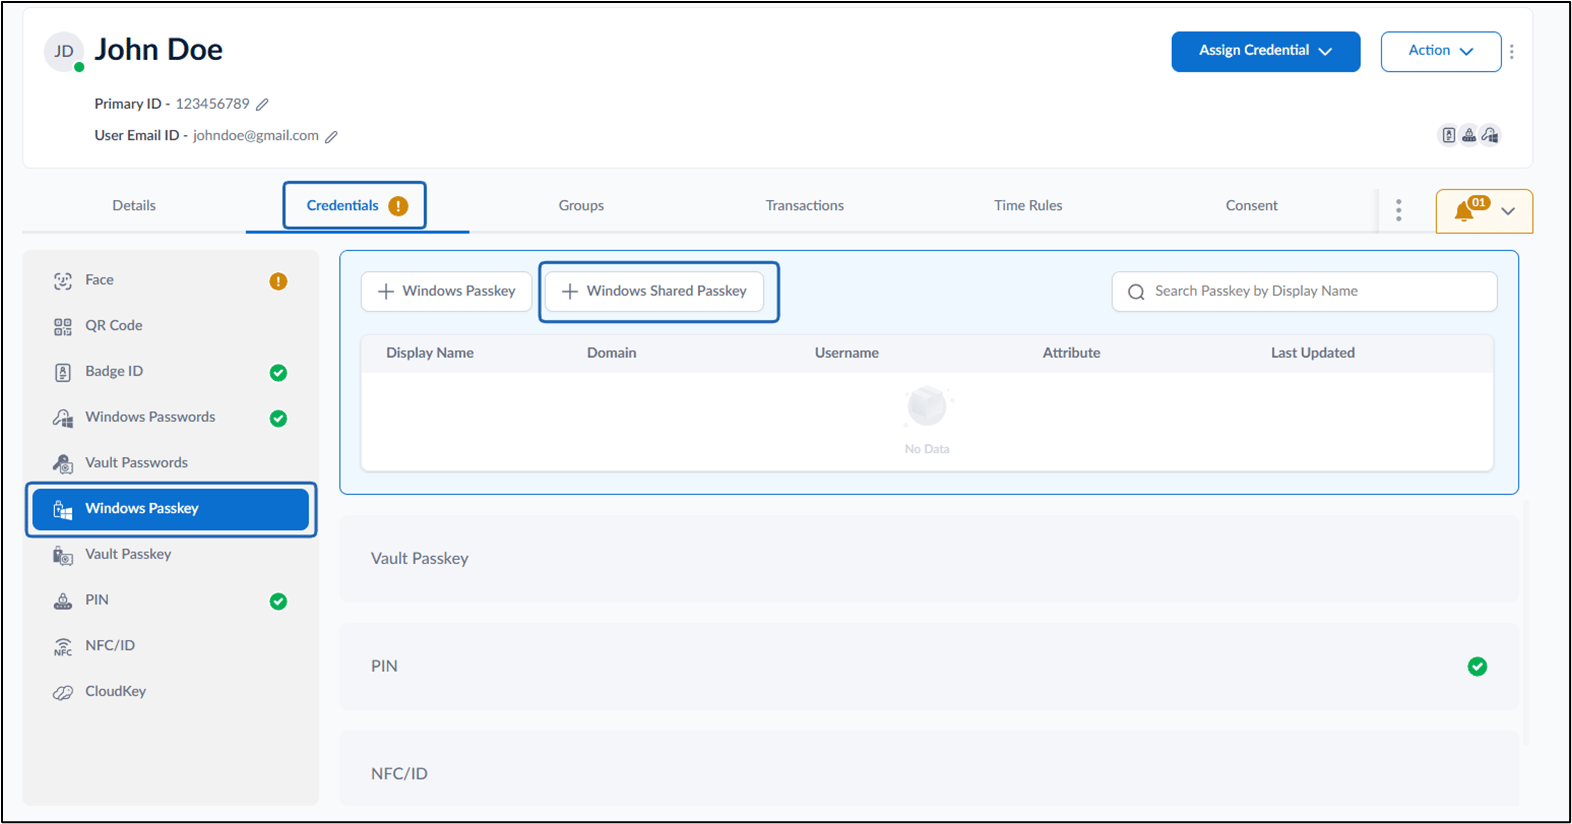
Task: Expand the Vault Passkey panel
Action: [928, 559]
